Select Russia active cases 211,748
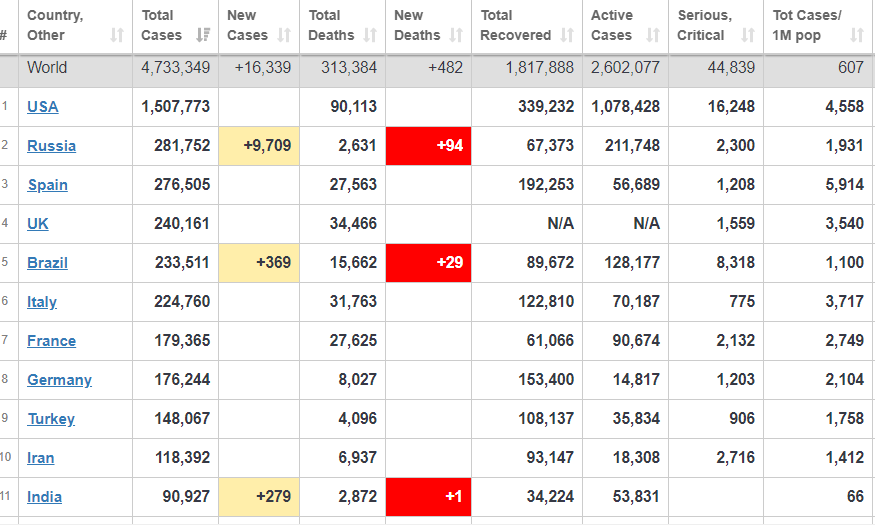Viewport: 875px width, 525px height. pos(632,146)
